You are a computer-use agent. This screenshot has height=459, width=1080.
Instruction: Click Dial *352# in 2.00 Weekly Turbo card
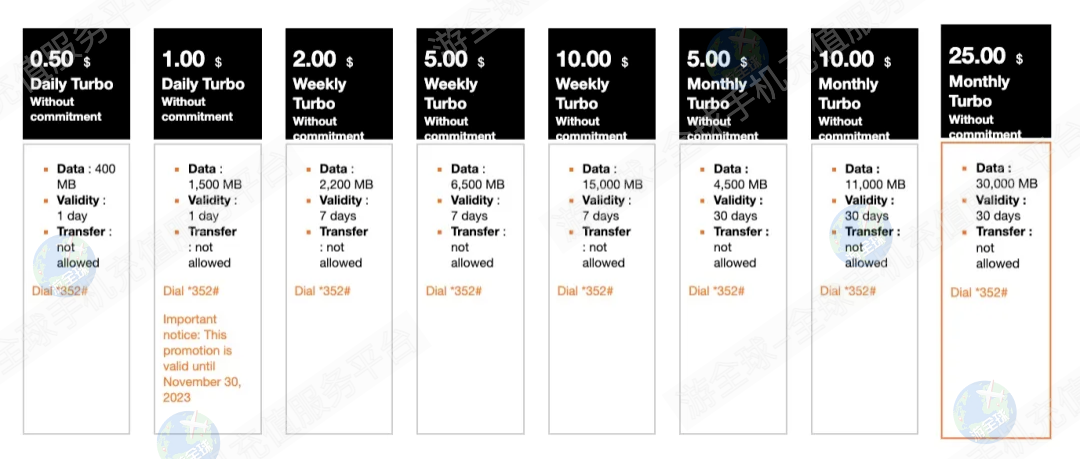[322, 291]
